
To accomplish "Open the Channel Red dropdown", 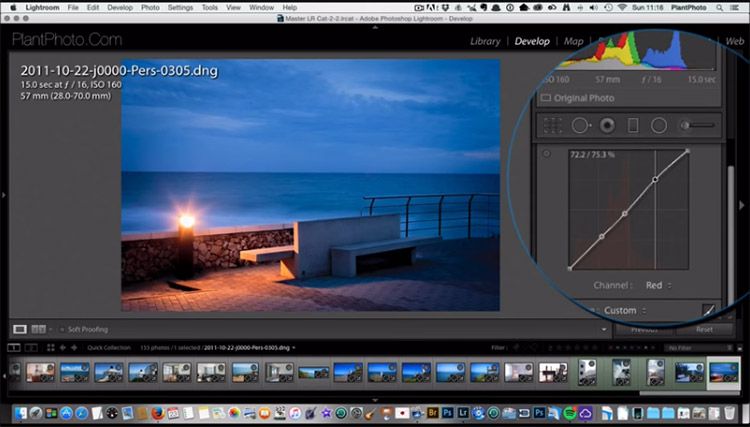I will point(655,285).
